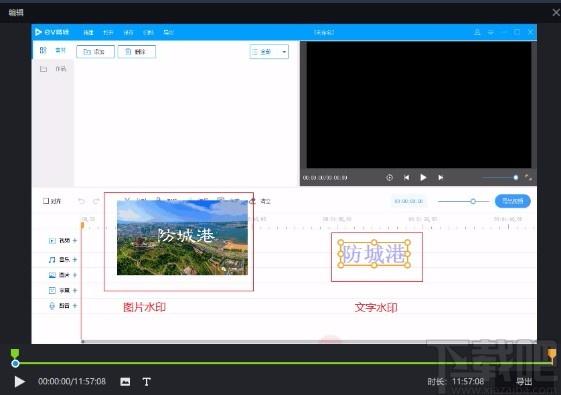Play the video in the outer editor bar
This screenshot has height=395, width=561.
(20, 381)
